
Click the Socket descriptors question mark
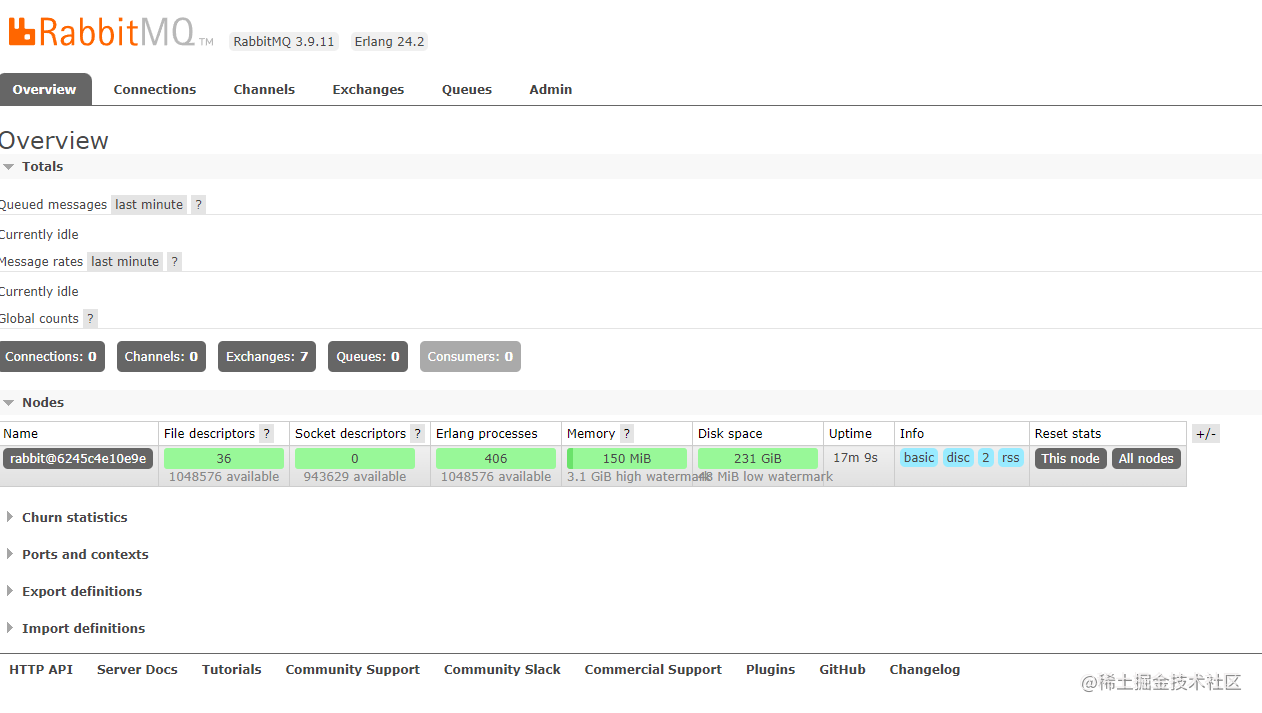tap(417, 433)
